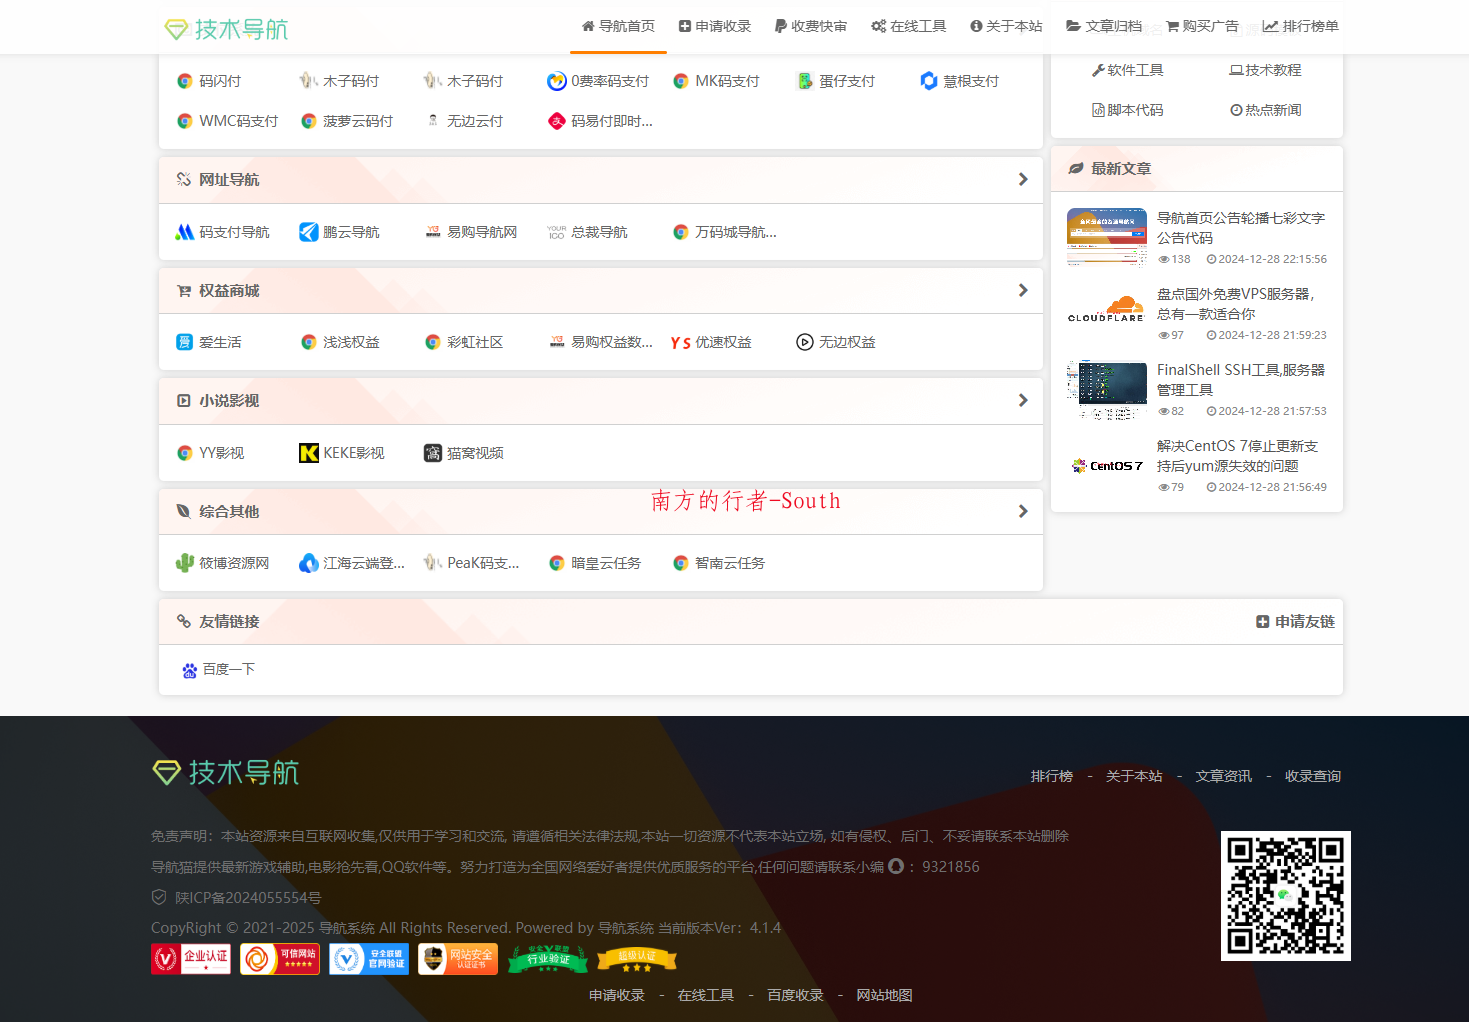The image size is (1469, 1022).
Task: Click the 企业认证 badge
Action: [191, 959]
